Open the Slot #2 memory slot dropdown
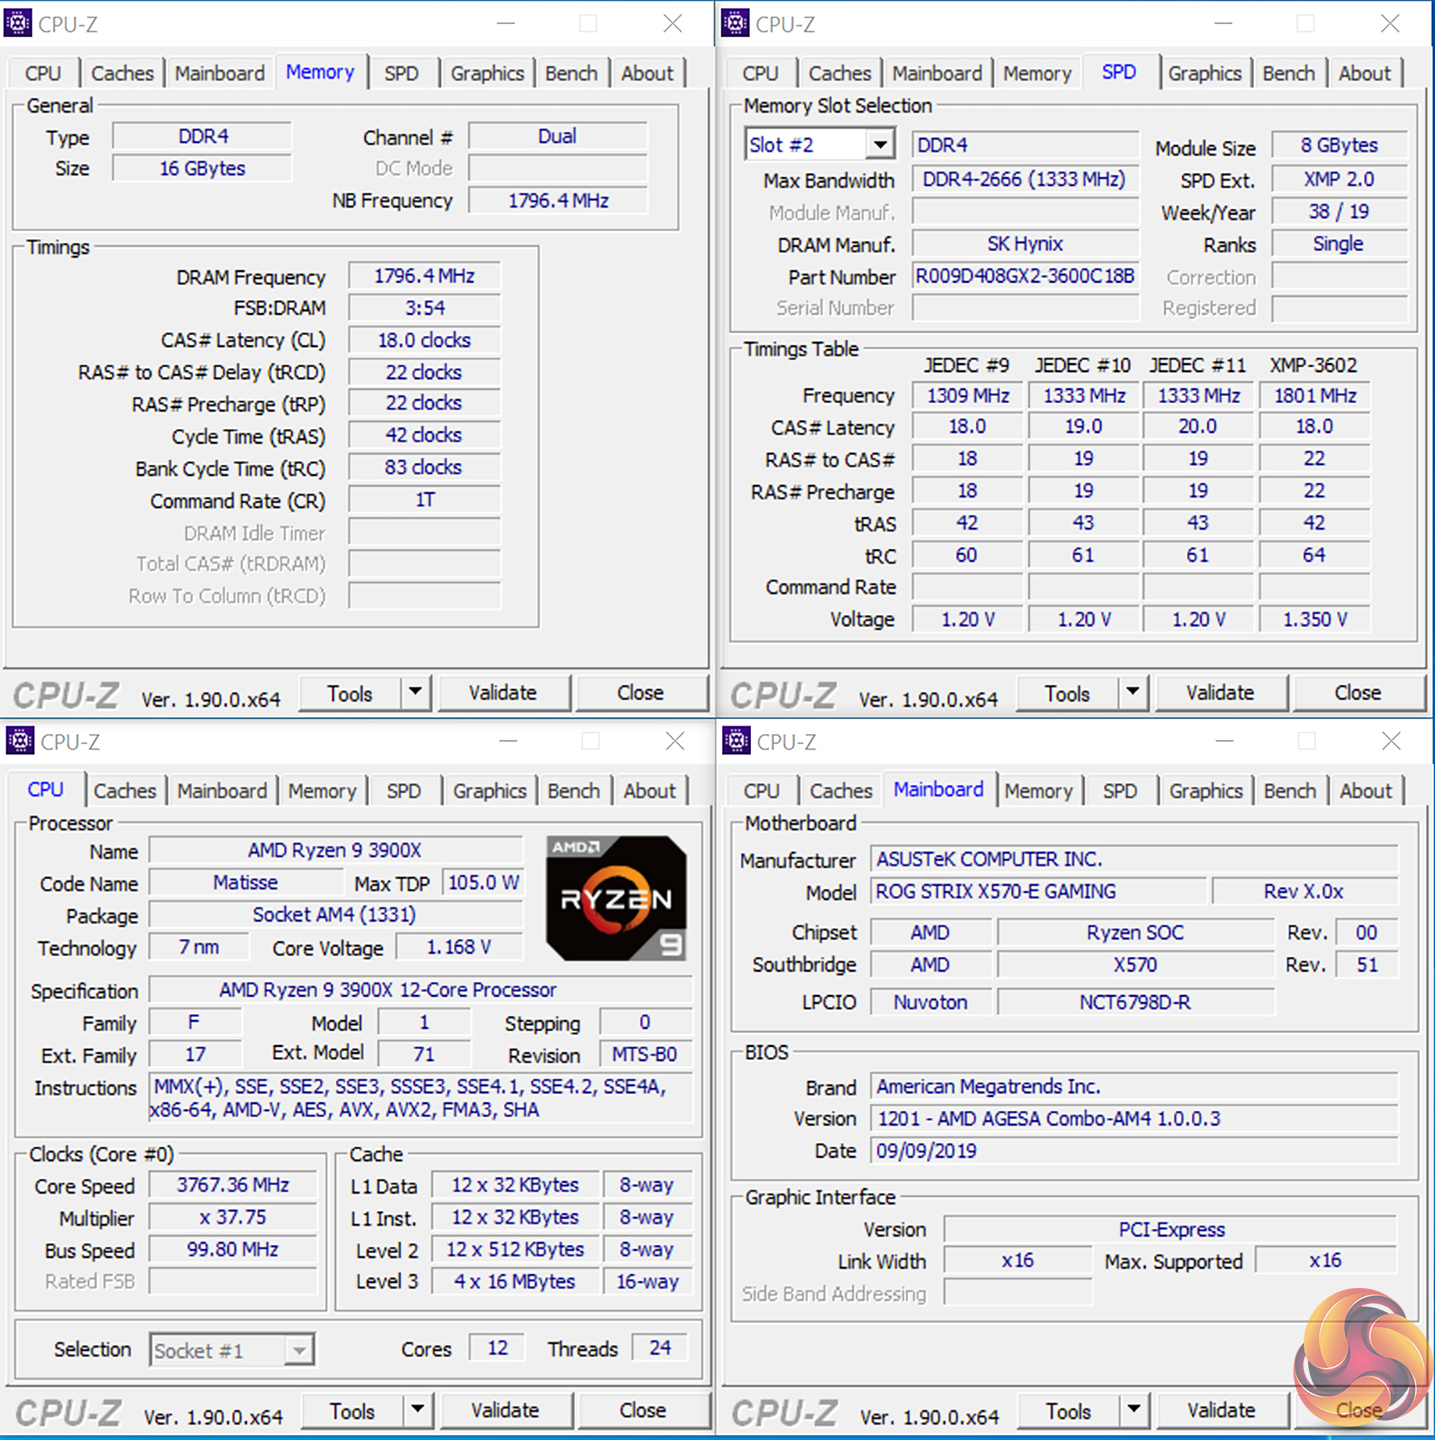The height and width of the screenshot is (1440, 1435). click(879, 145)
